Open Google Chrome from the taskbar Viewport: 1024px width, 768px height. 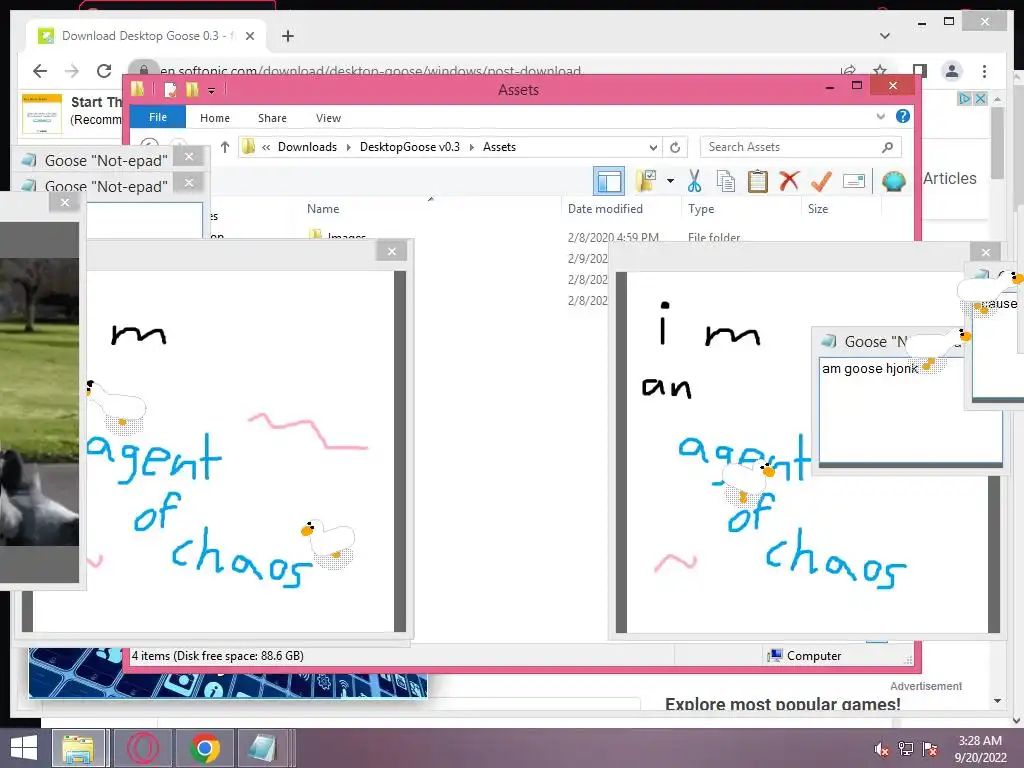(205, 748)
